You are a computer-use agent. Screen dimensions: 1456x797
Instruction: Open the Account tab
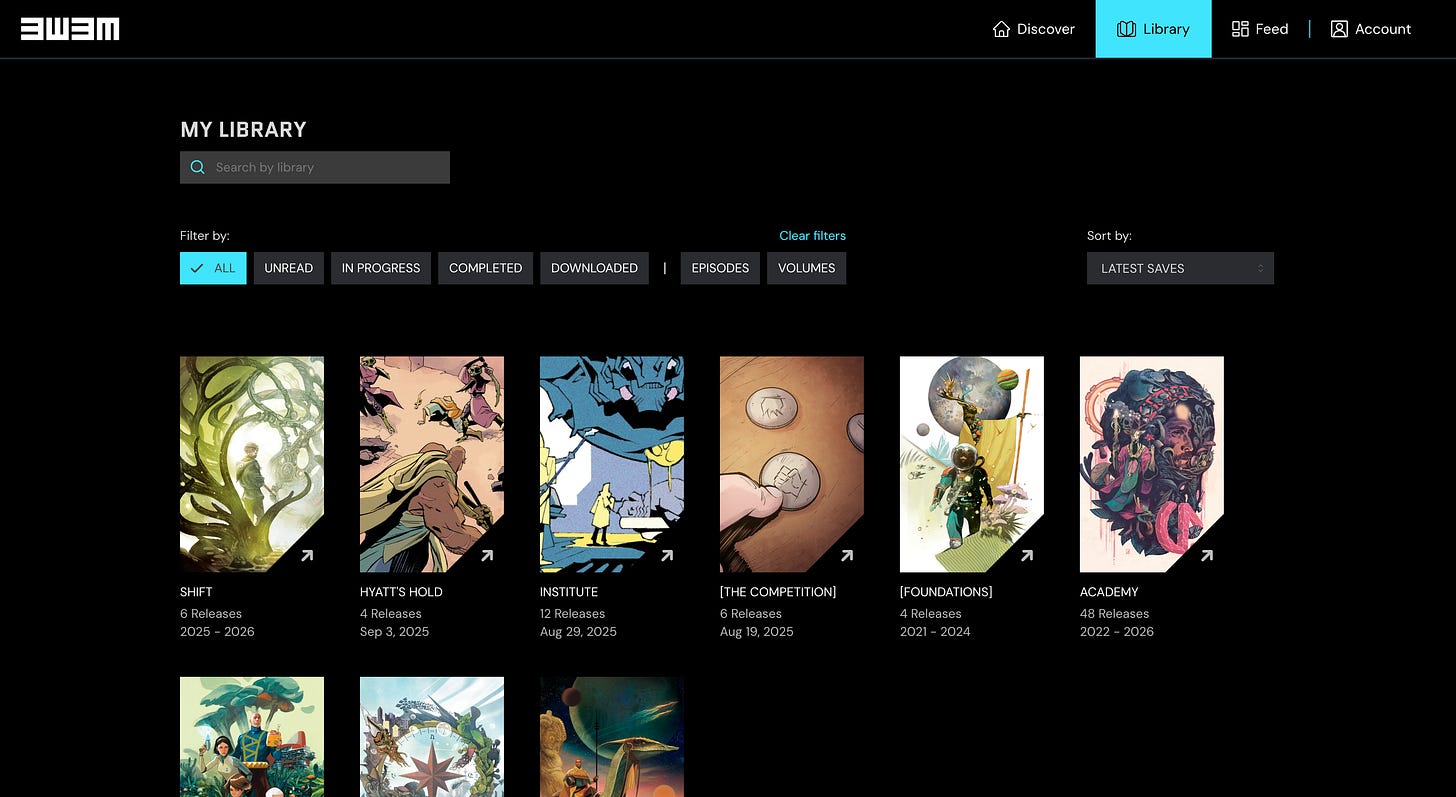tap(1371, 29)
